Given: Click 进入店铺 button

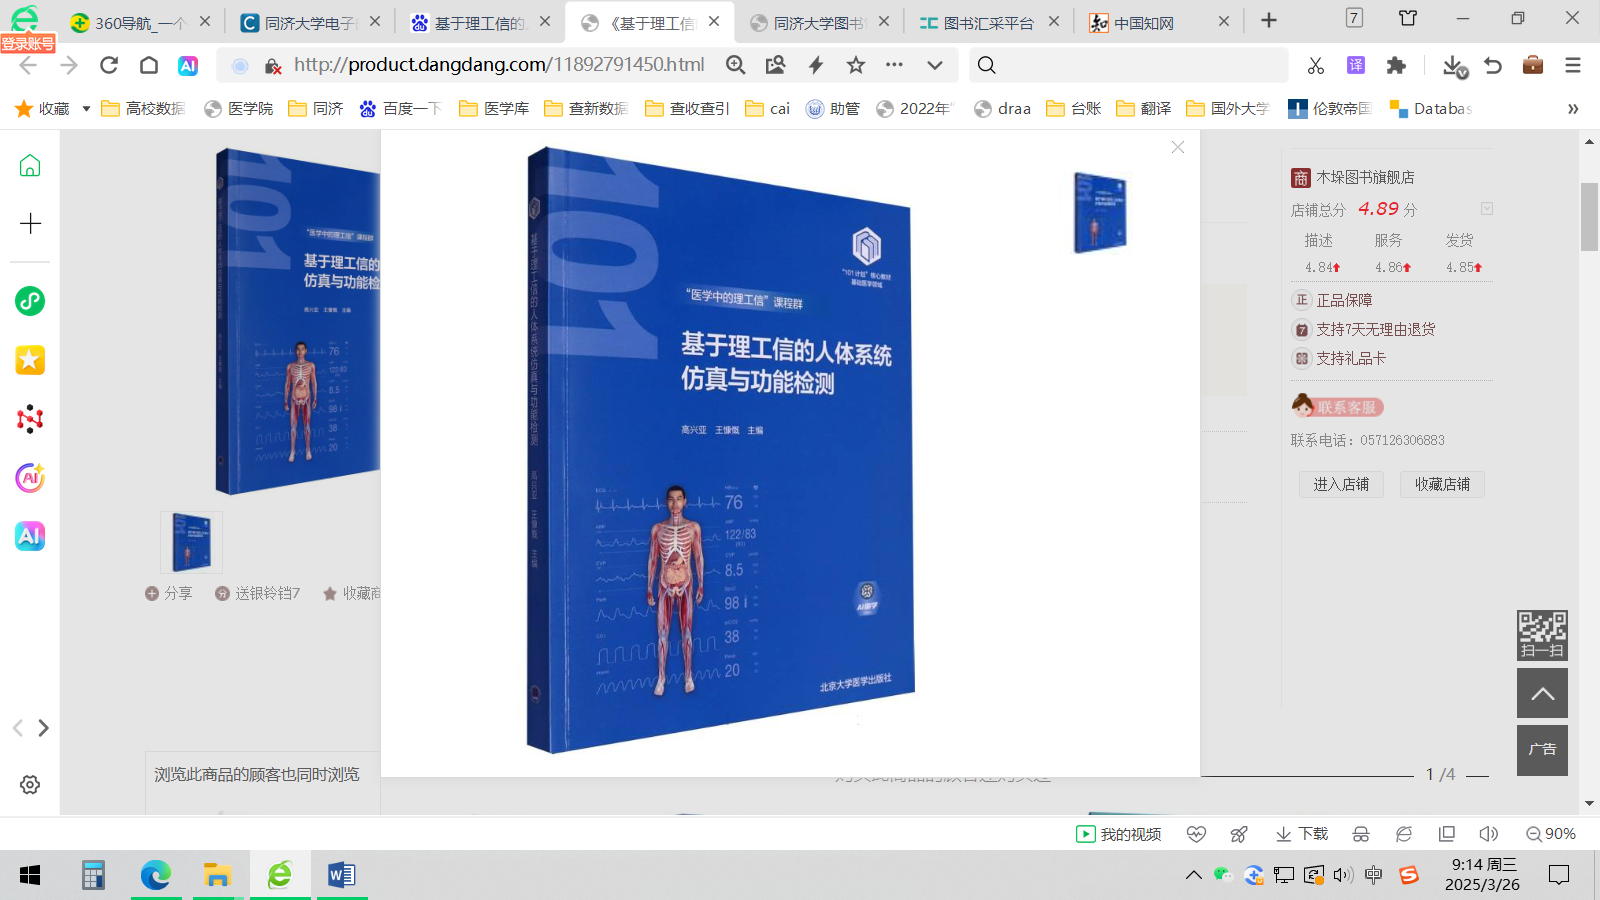Looking at the screenshot, I should pos(1341,484).
